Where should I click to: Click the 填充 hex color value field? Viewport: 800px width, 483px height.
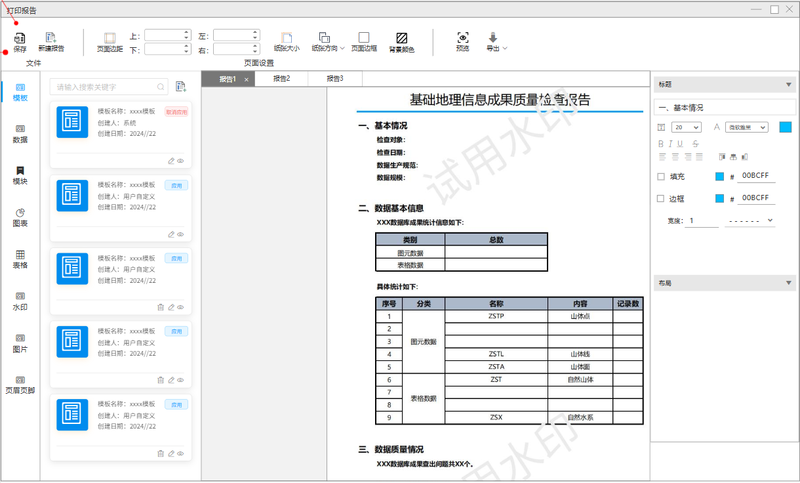click(x=756, y=176)
